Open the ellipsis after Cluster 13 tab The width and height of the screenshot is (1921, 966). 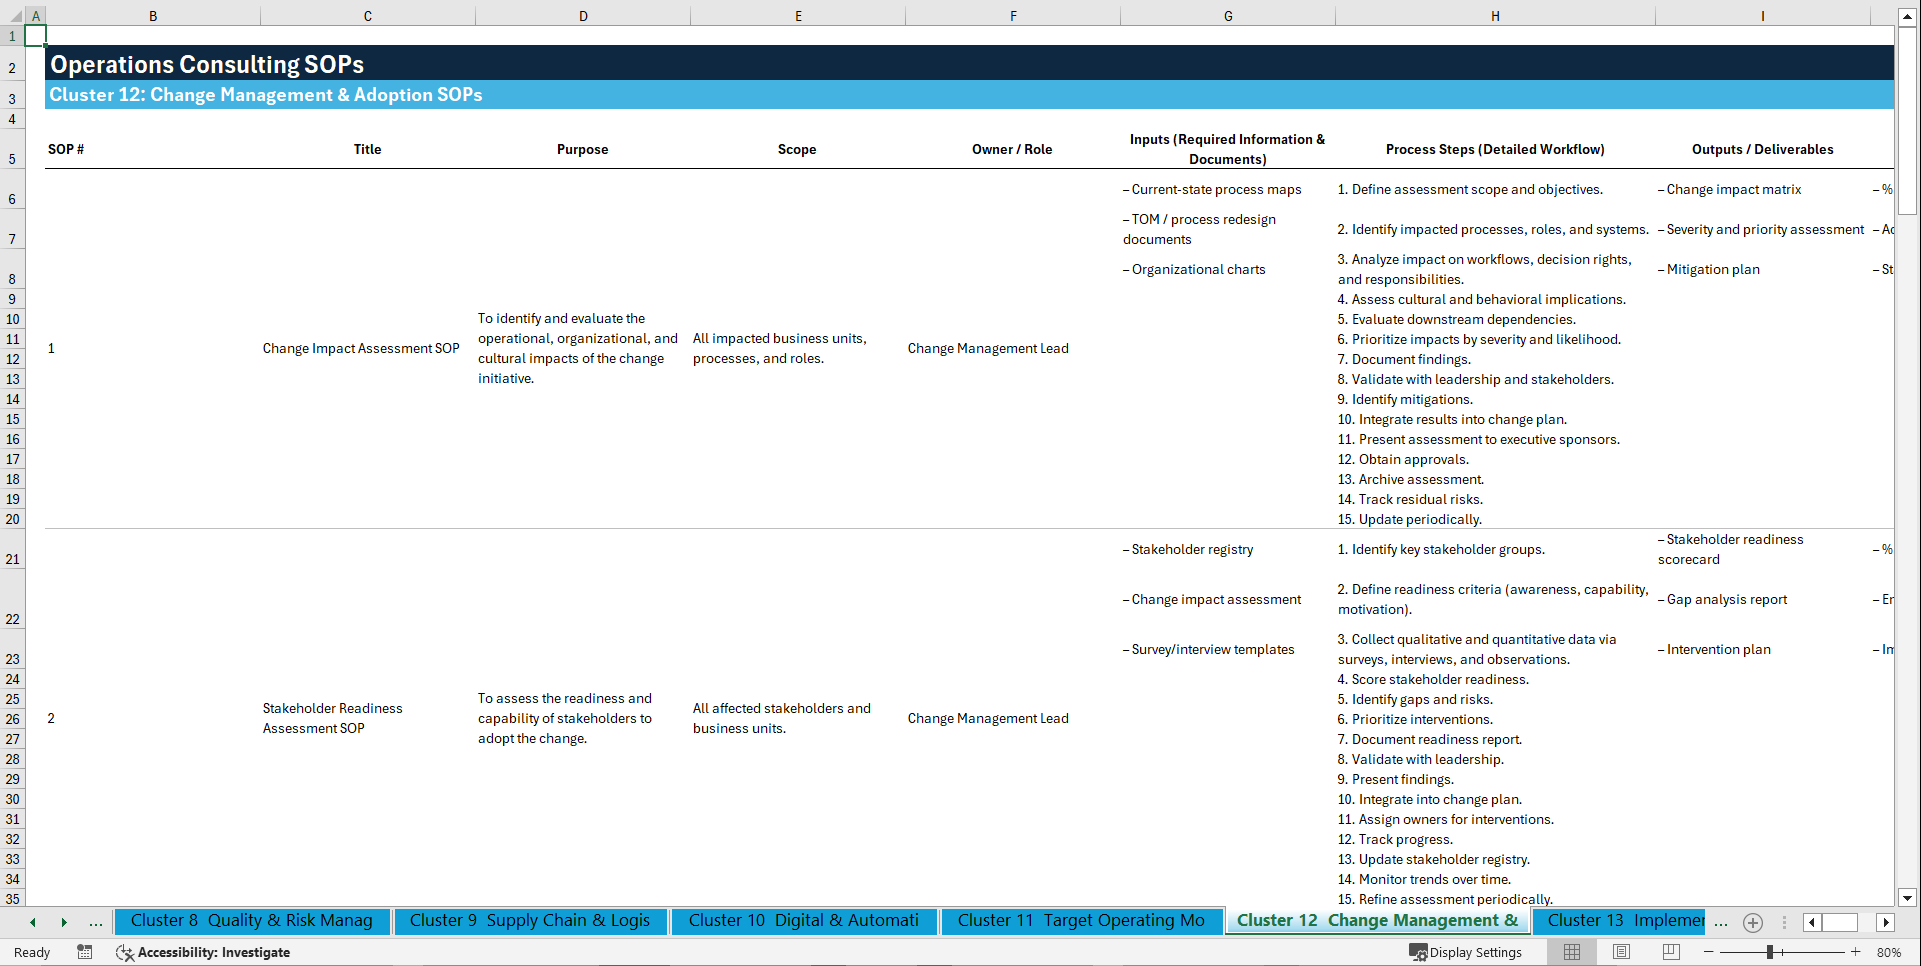coord(1721,923)
